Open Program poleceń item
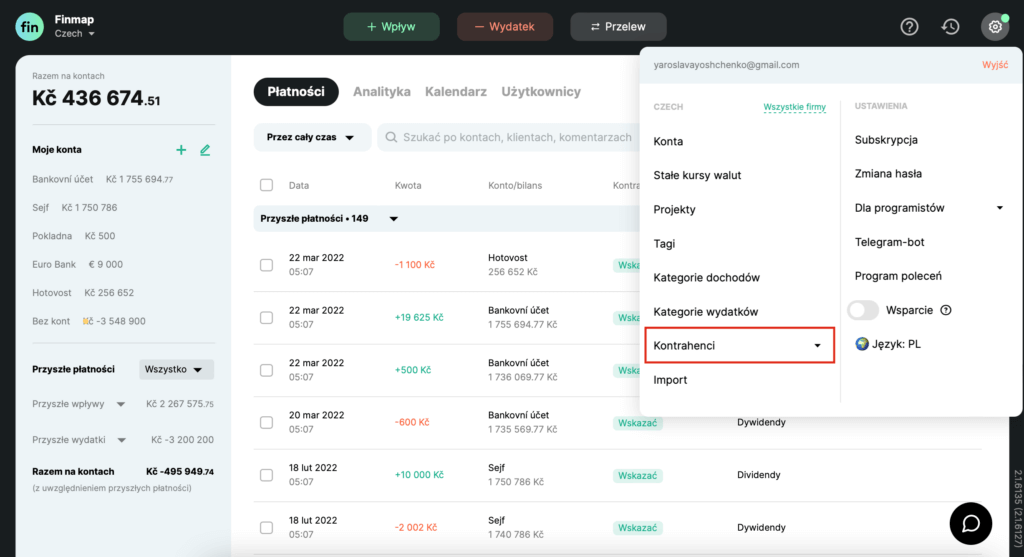This screenshot has width=1024, height=557. pos(898,276)
